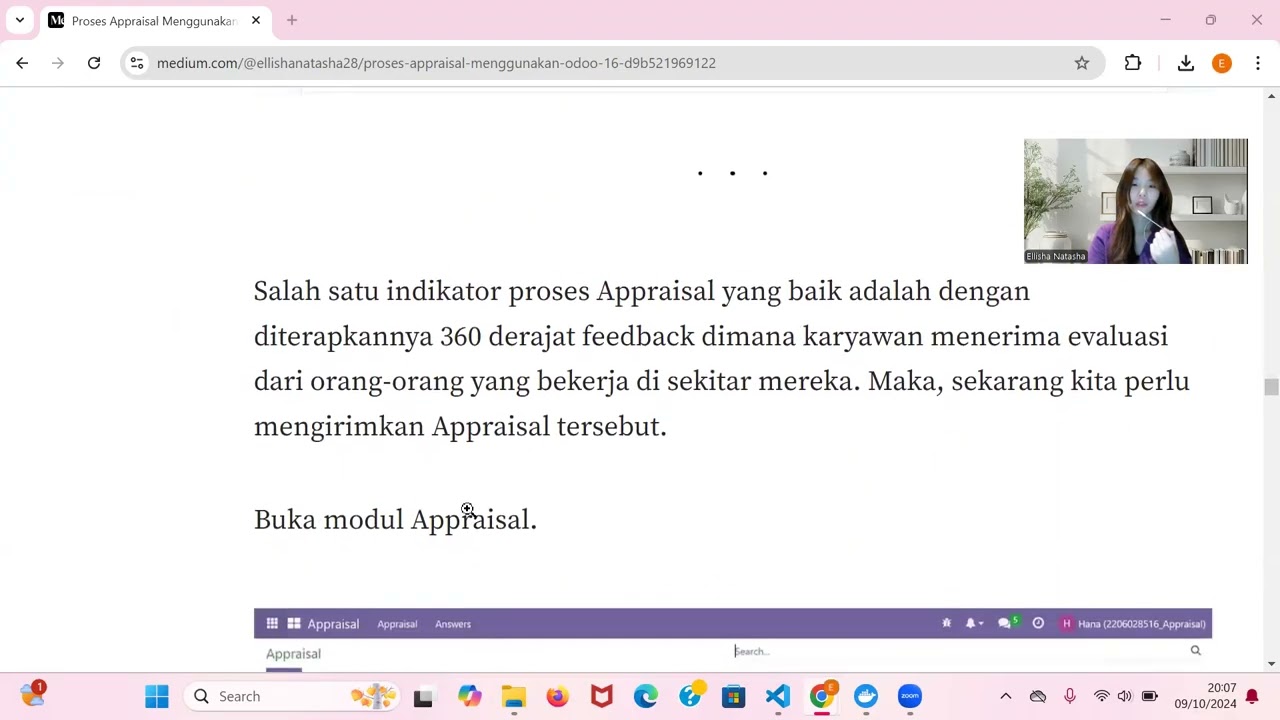The height and width of the screenshot is (720, 1280).
Task: Click the paragraph starting "Salah satu indikator"
Action: coord(721,359)
